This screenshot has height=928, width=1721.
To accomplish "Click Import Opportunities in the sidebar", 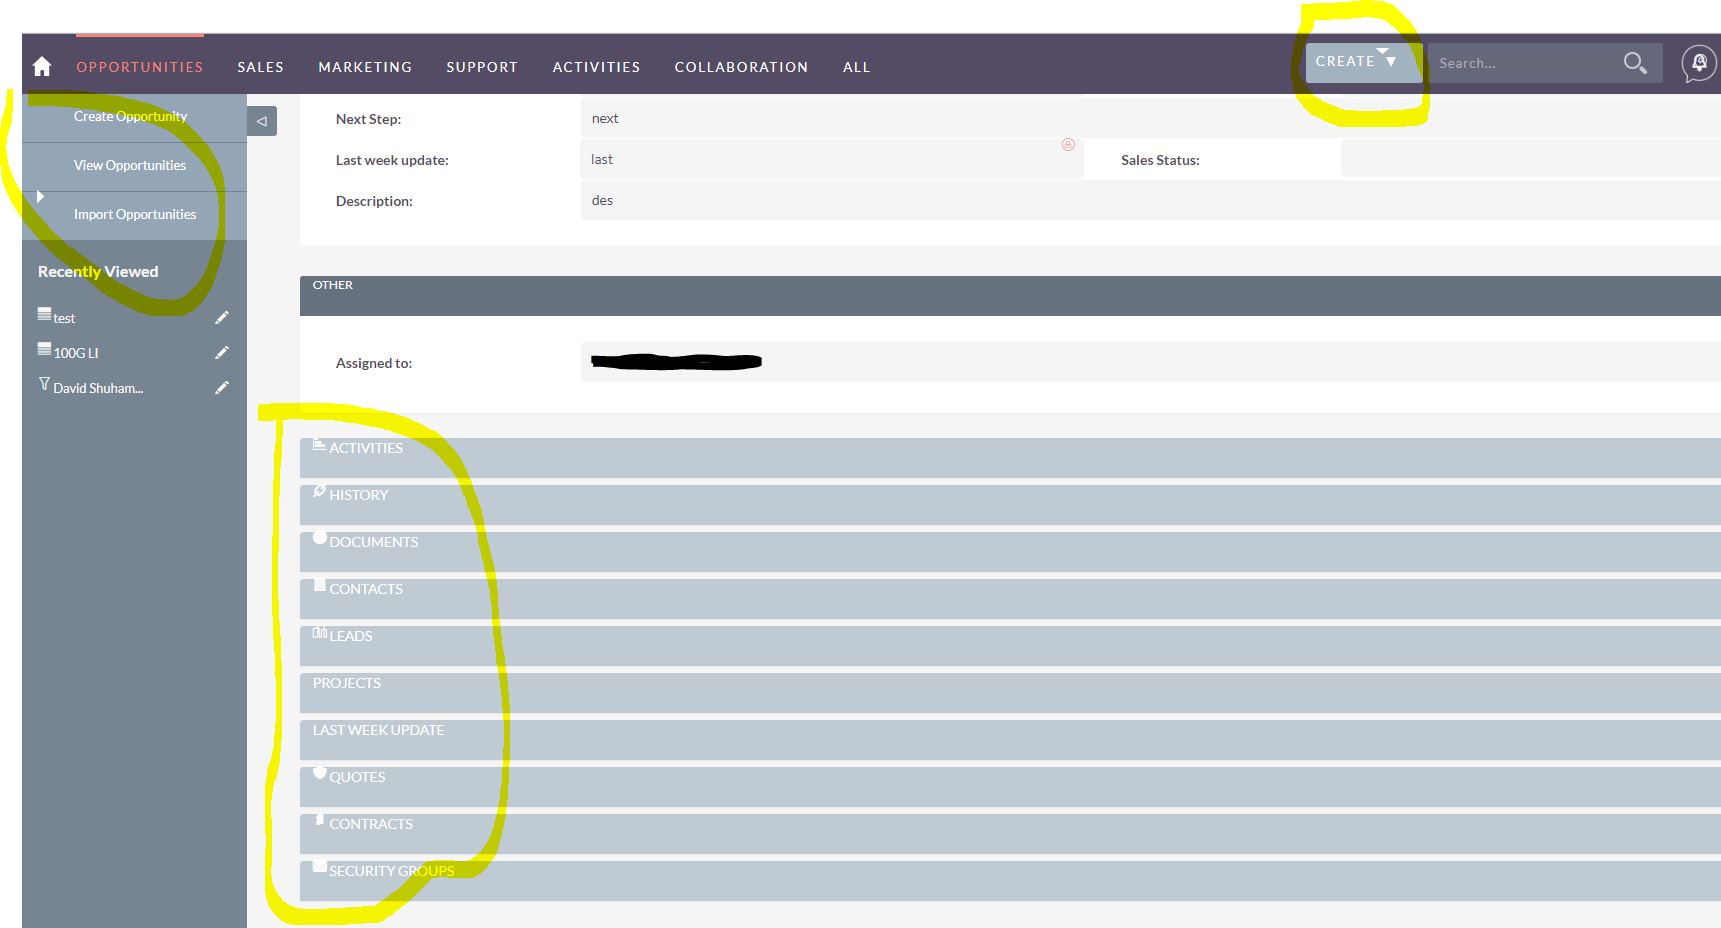I will click(x=135, y=214).
